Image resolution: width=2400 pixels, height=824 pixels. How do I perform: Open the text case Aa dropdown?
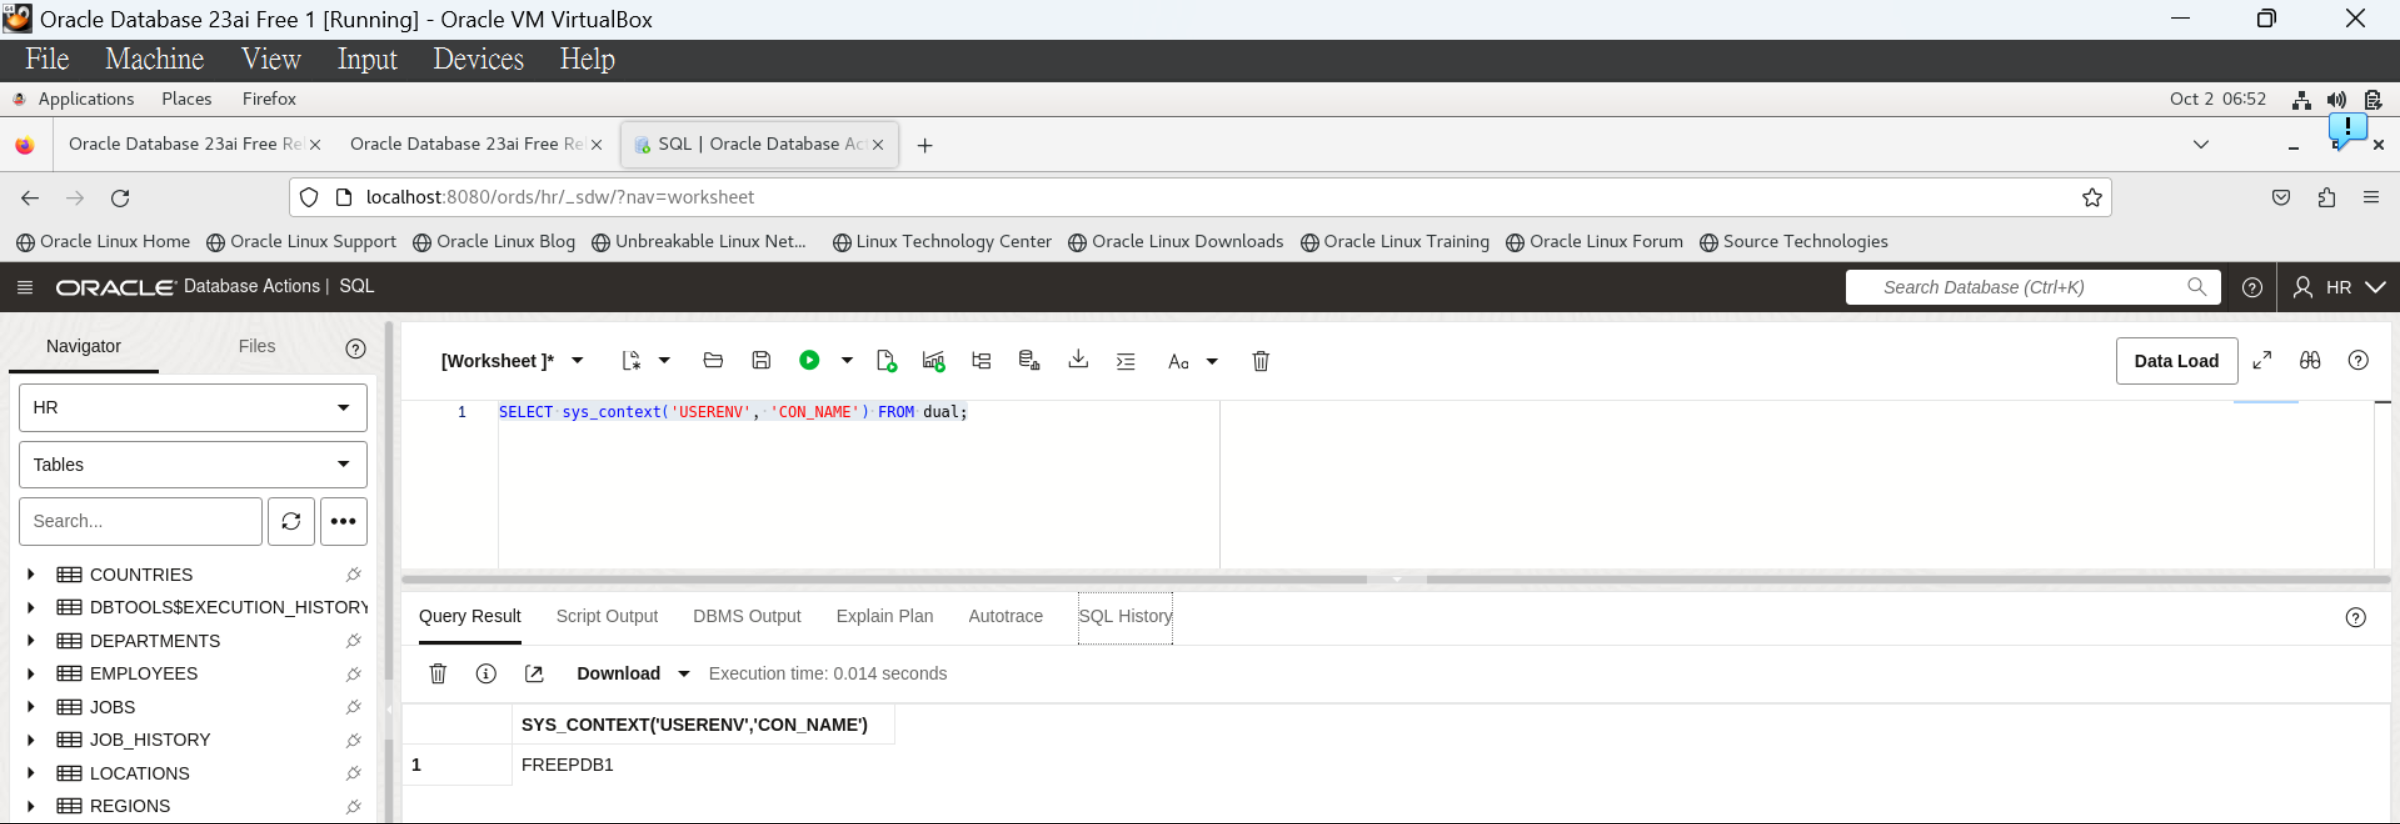(1193, 361)
